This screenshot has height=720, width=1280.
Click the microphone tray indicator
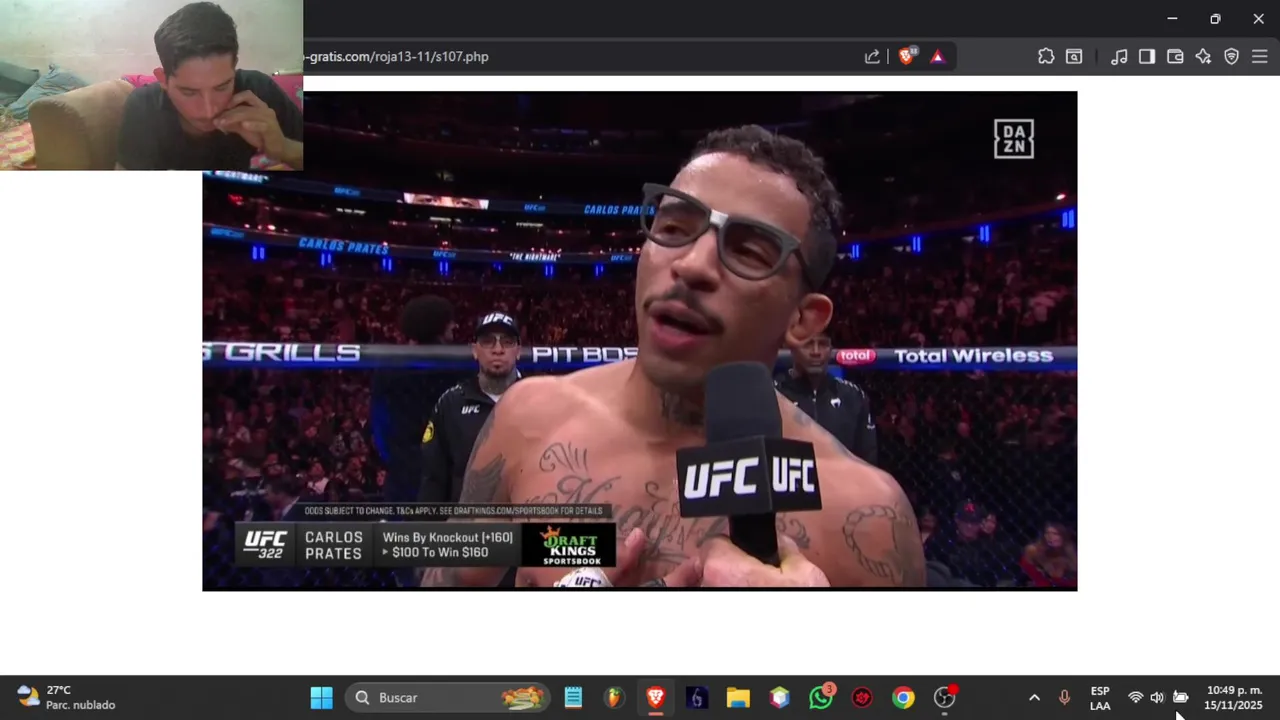coord(1064,698)
